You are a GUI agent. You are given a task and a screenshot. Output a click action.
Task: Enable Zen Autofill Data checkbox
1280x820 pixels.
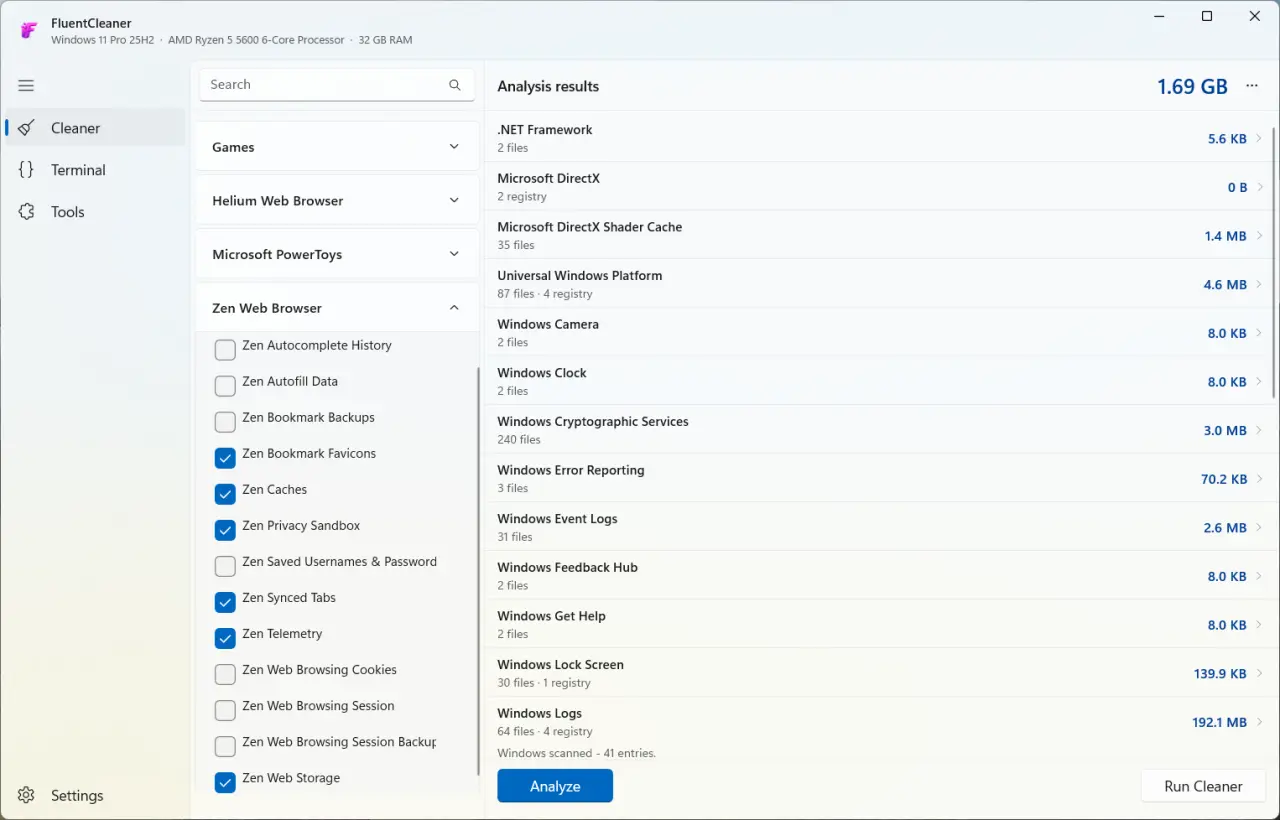pos(225,386)
